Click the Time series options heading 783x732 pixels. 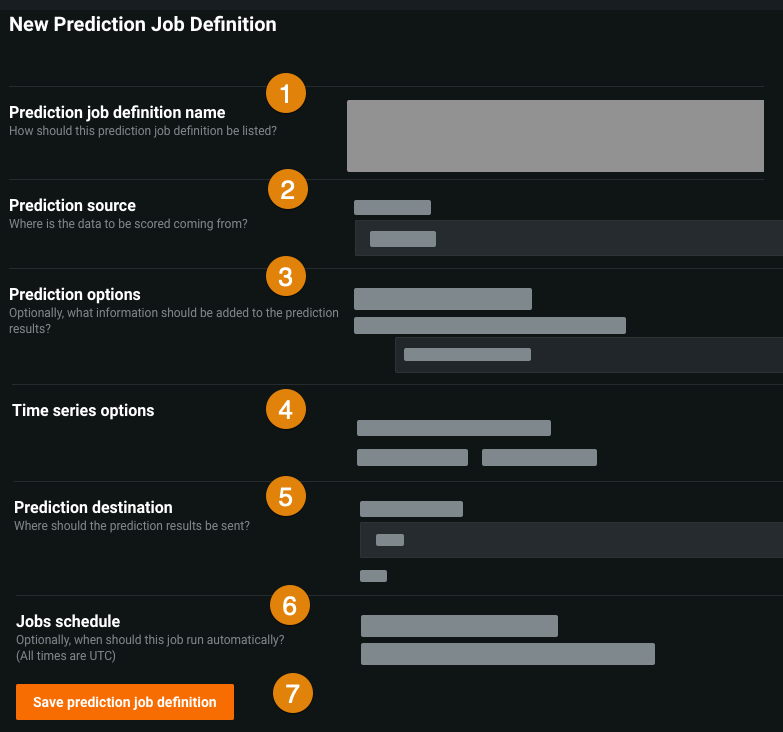point(83,410)
